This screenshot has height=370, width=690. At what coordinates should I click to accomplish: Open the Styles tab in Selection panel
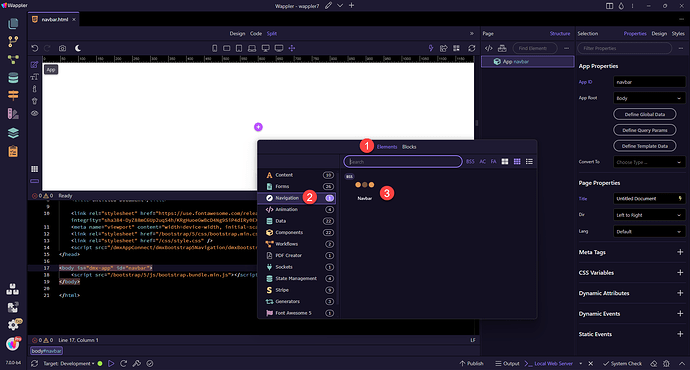pyautogui.click(x=678, y=33)
